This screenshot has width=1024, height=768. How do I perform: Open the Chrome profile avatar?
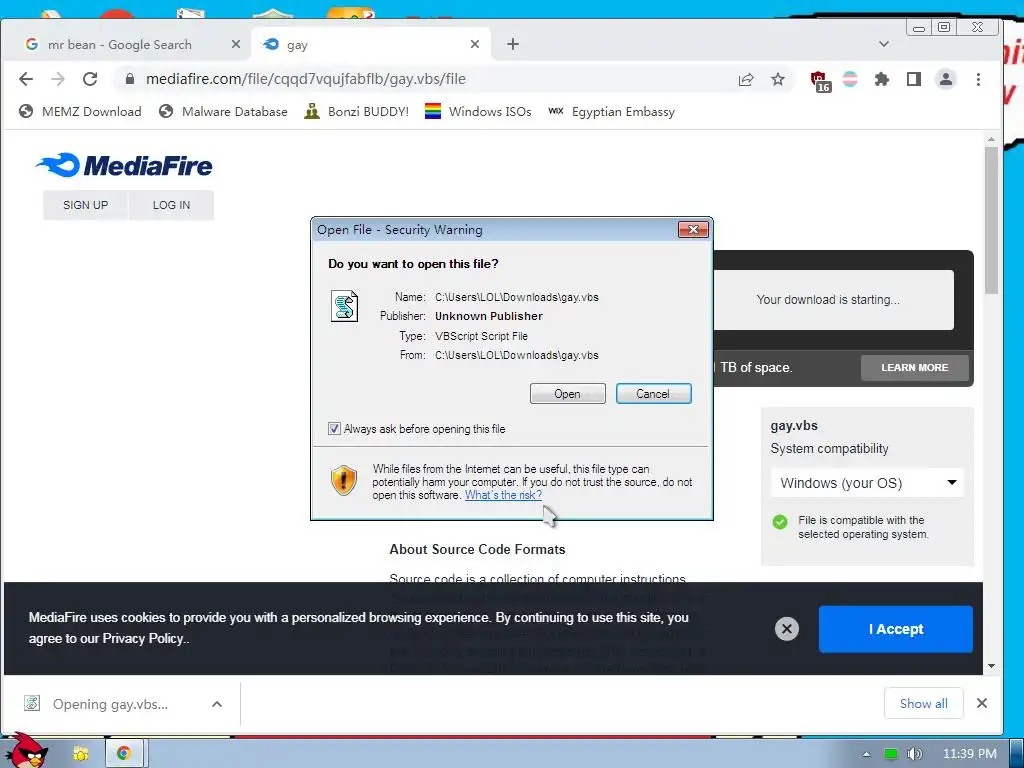tap(946, 80)
